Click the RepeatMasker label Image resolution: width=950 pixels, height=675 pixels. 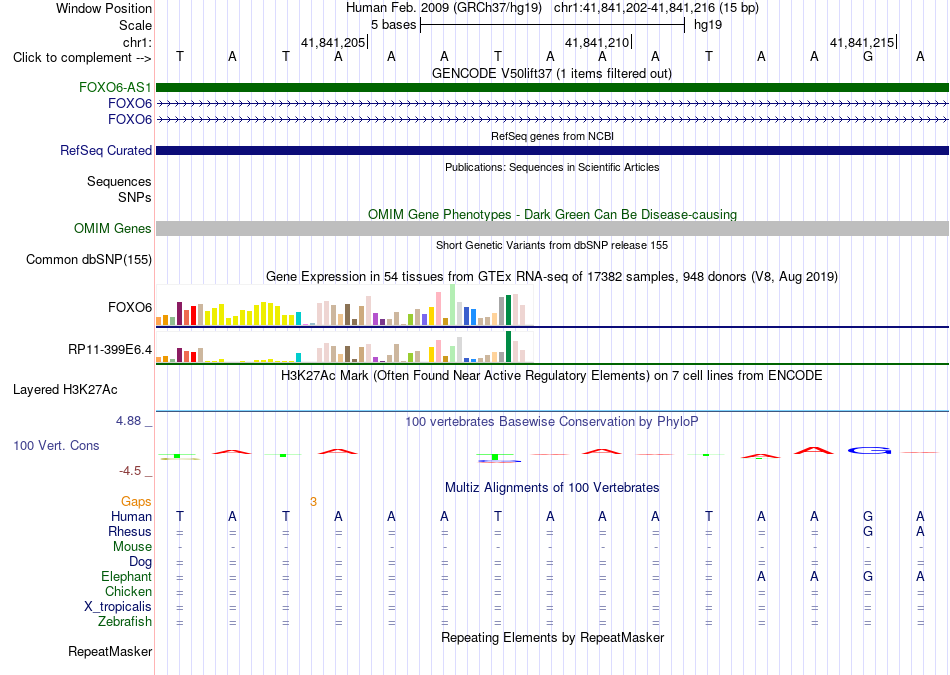click(110, 652)
